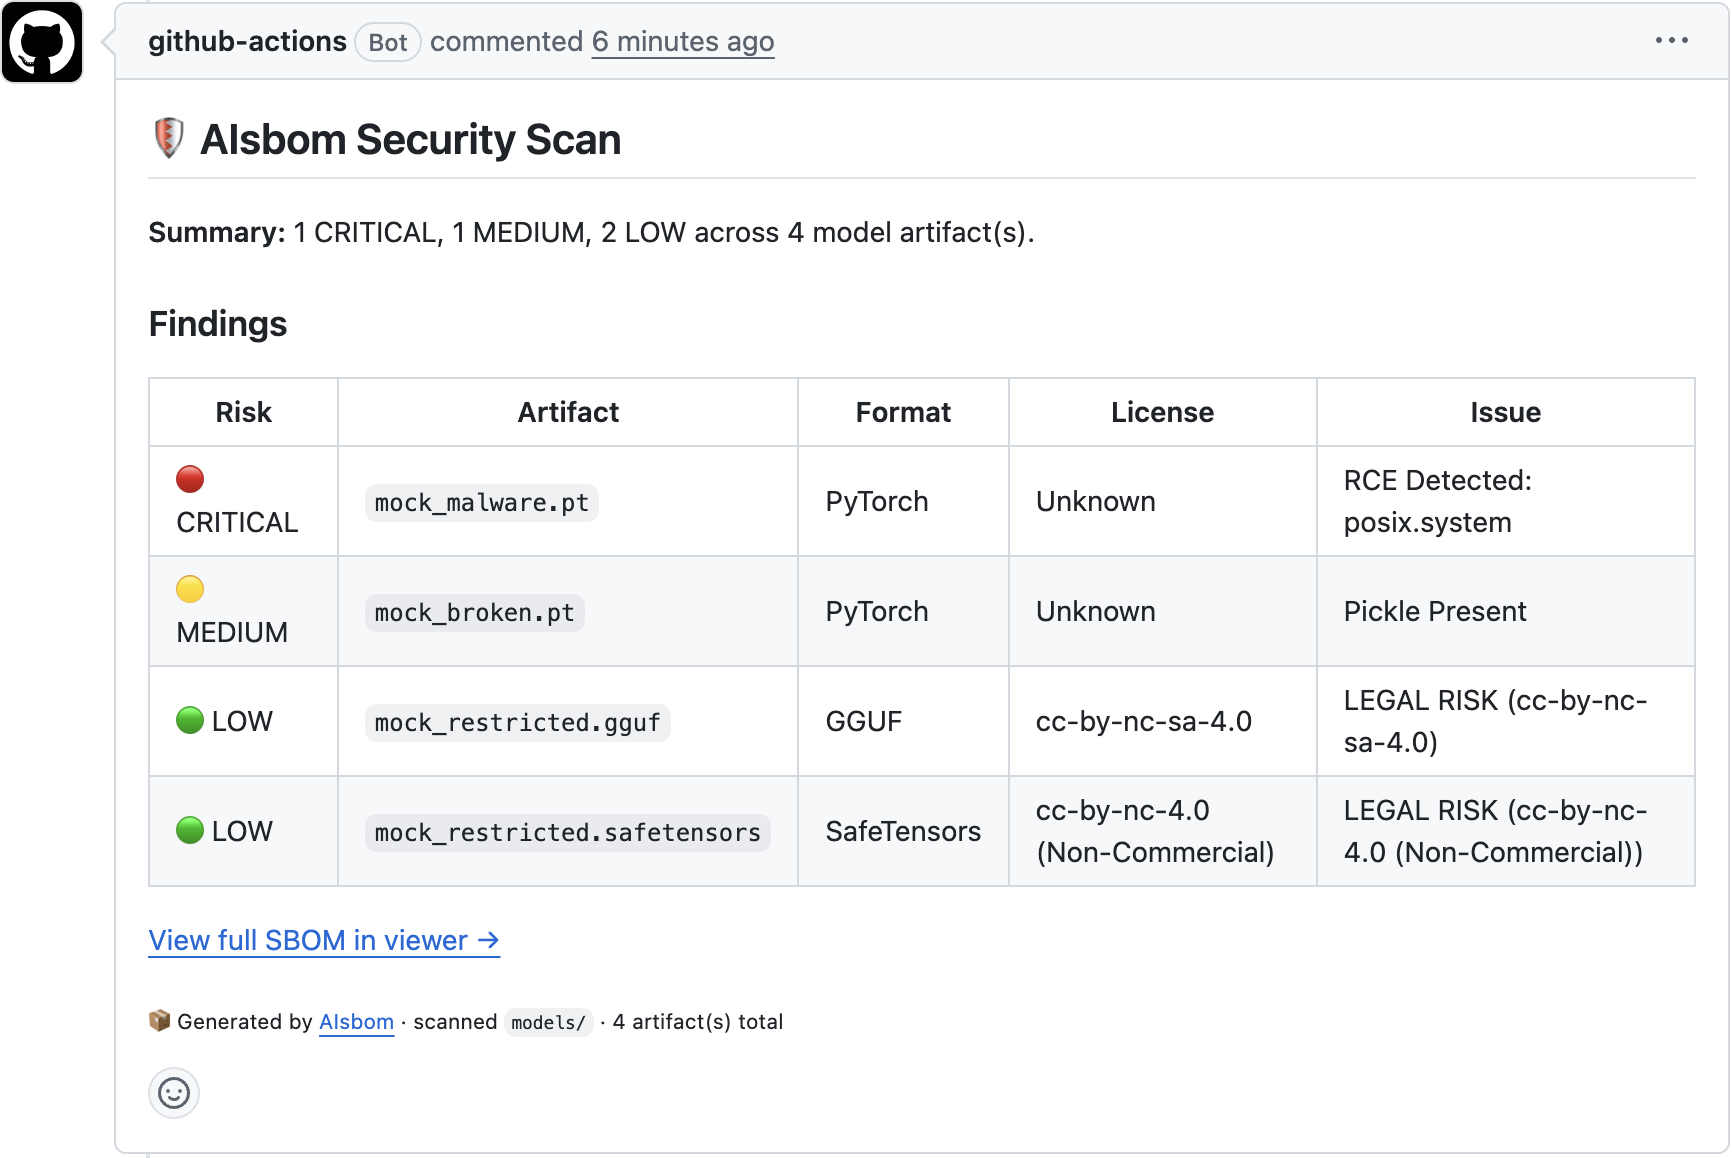This screenshot has height=1158, width=1732.
Task: Click the green LOW dot for mock_restricted.safetensors
Action: (190, 830)
